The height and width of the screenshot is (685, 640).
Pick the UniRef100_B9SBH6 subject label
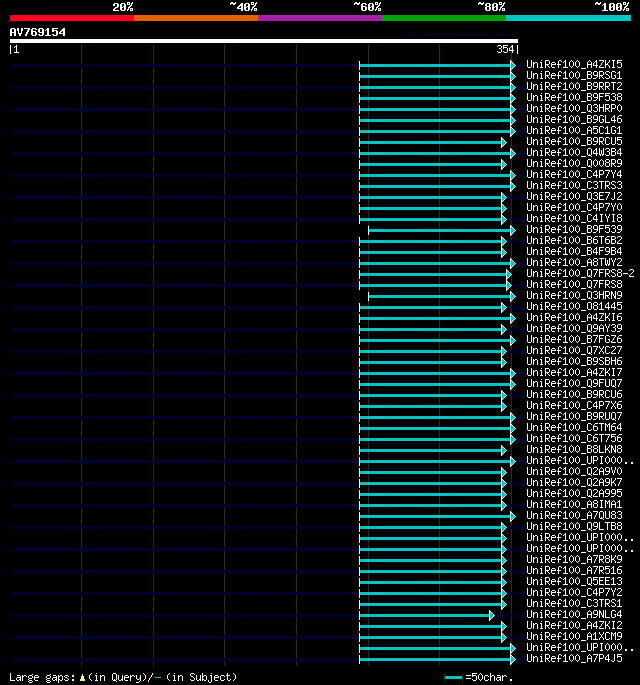[x=574, y=361]
